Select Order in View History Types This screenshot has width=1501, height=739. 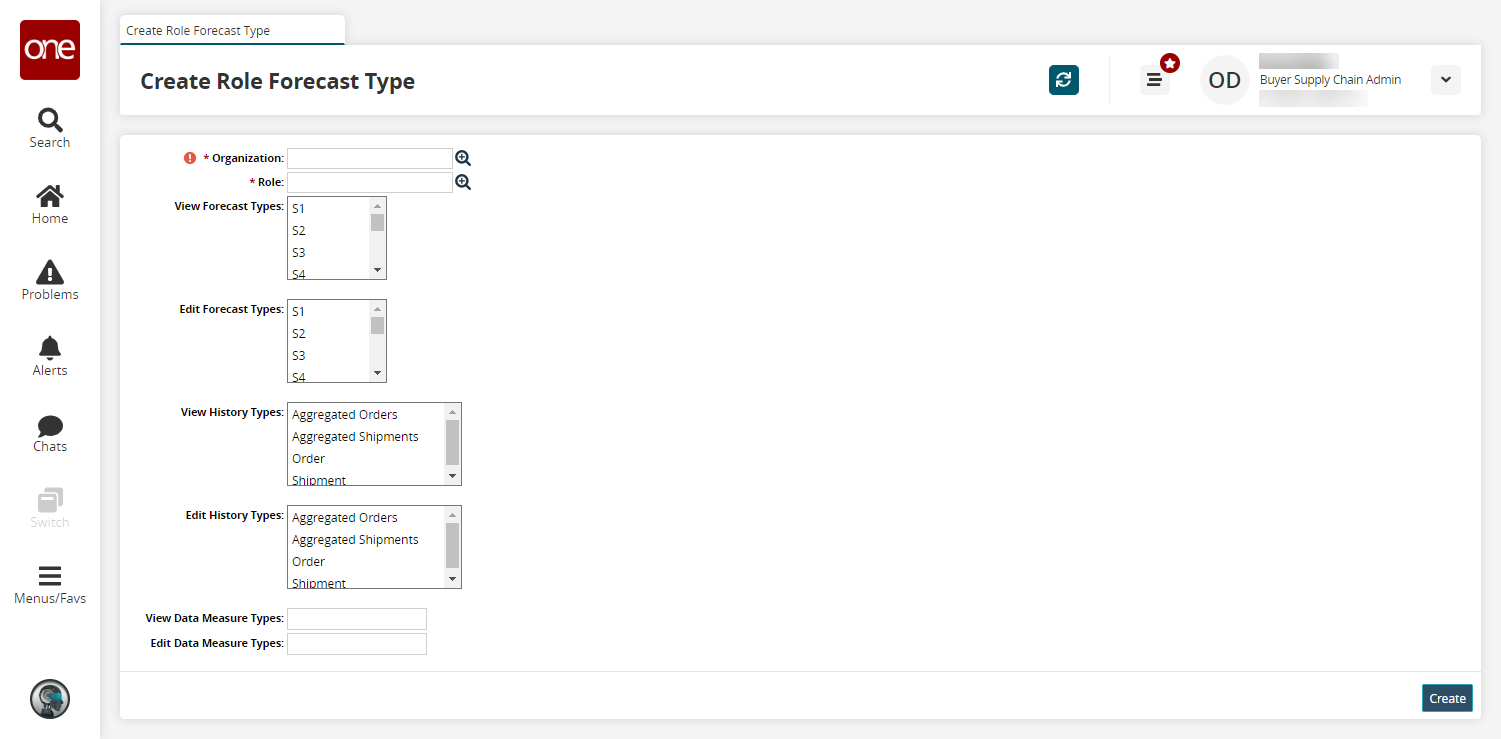(x=366, y=459)
